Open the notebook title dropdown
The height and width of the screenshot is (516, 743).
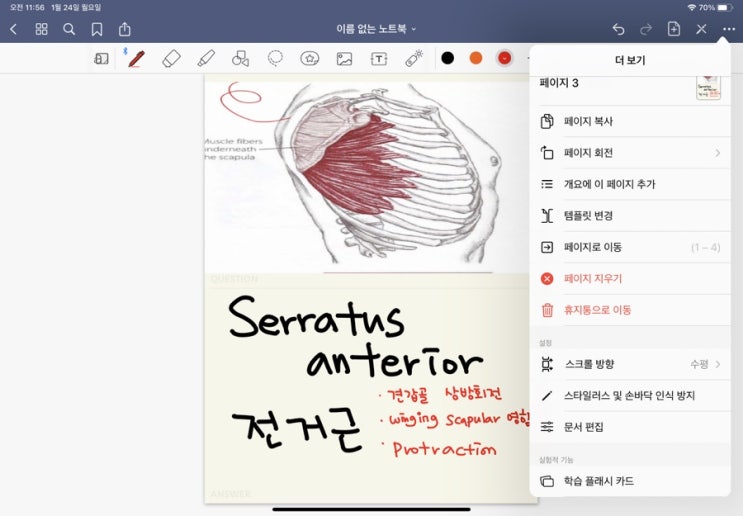click(x=376, y=29)
